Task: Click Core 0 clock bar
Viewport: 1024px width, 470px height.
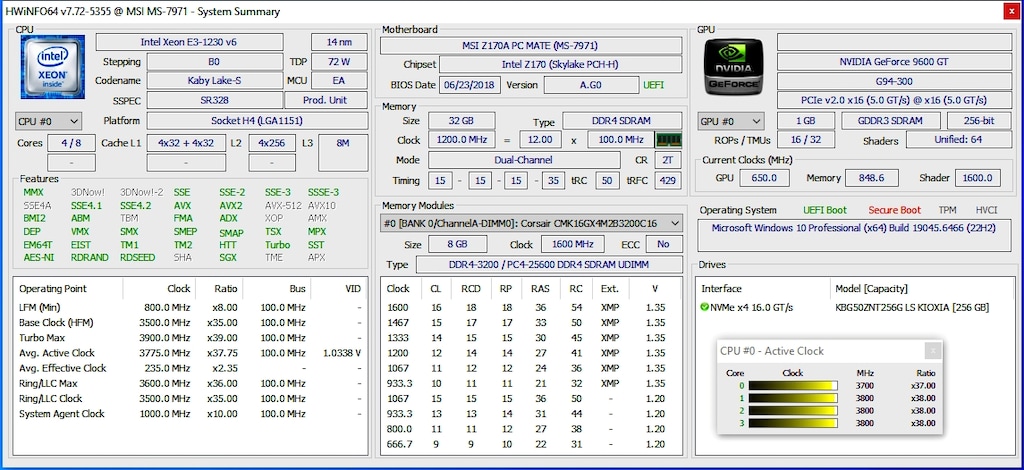Action: click(793, 386)
